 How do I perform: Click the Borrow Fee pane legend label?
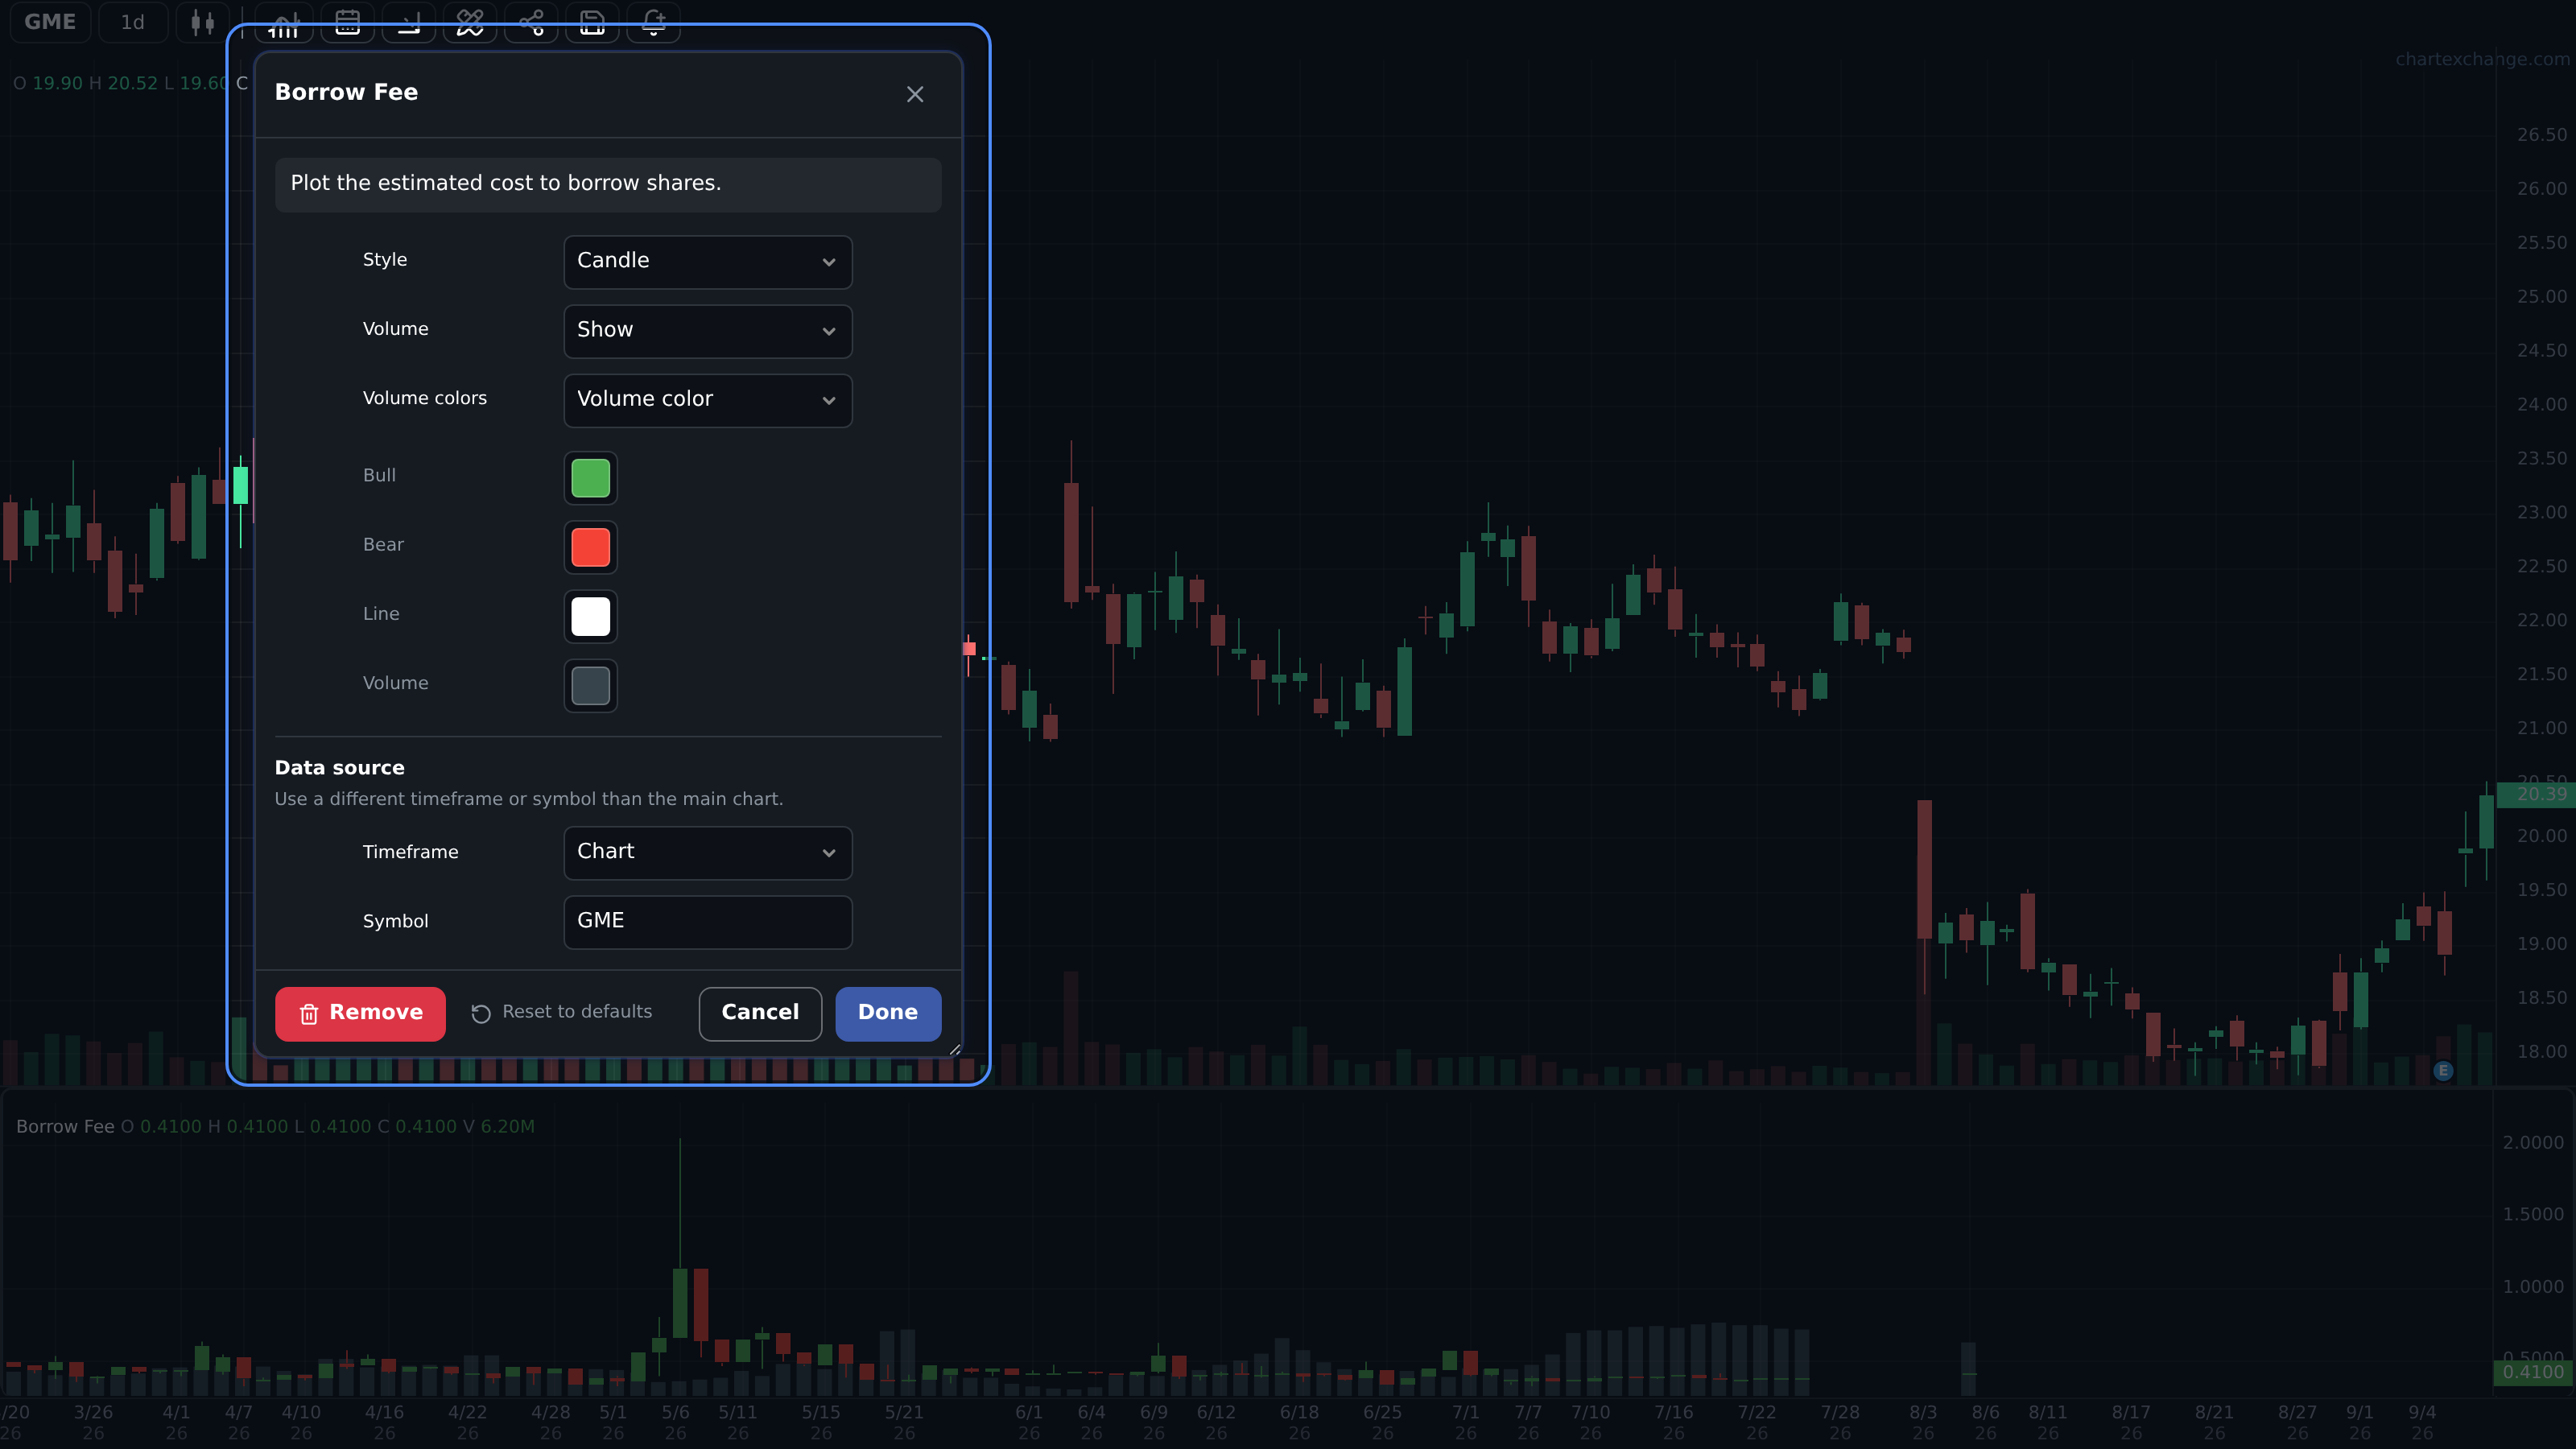coord(65,1127)
